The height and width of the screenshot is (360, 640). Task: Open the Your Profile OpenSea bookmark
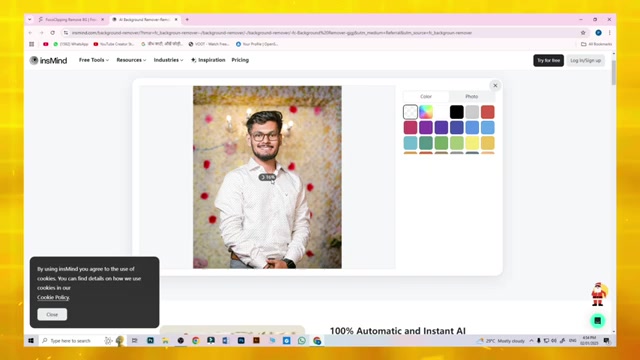pos(257,44)
